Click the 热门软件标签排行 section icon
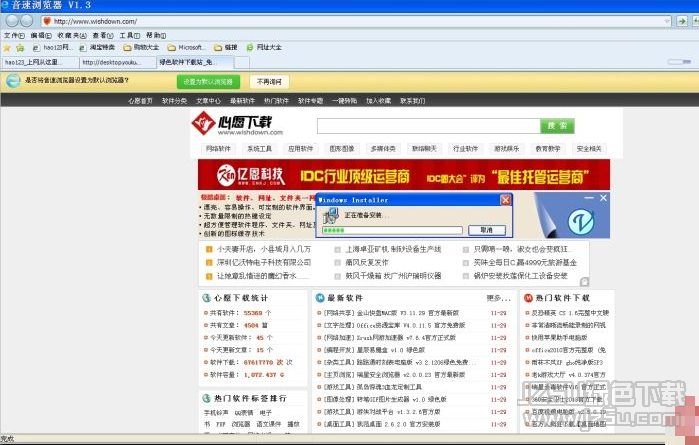Viewport: 699px width, 445px height. [x=206, y=398]
